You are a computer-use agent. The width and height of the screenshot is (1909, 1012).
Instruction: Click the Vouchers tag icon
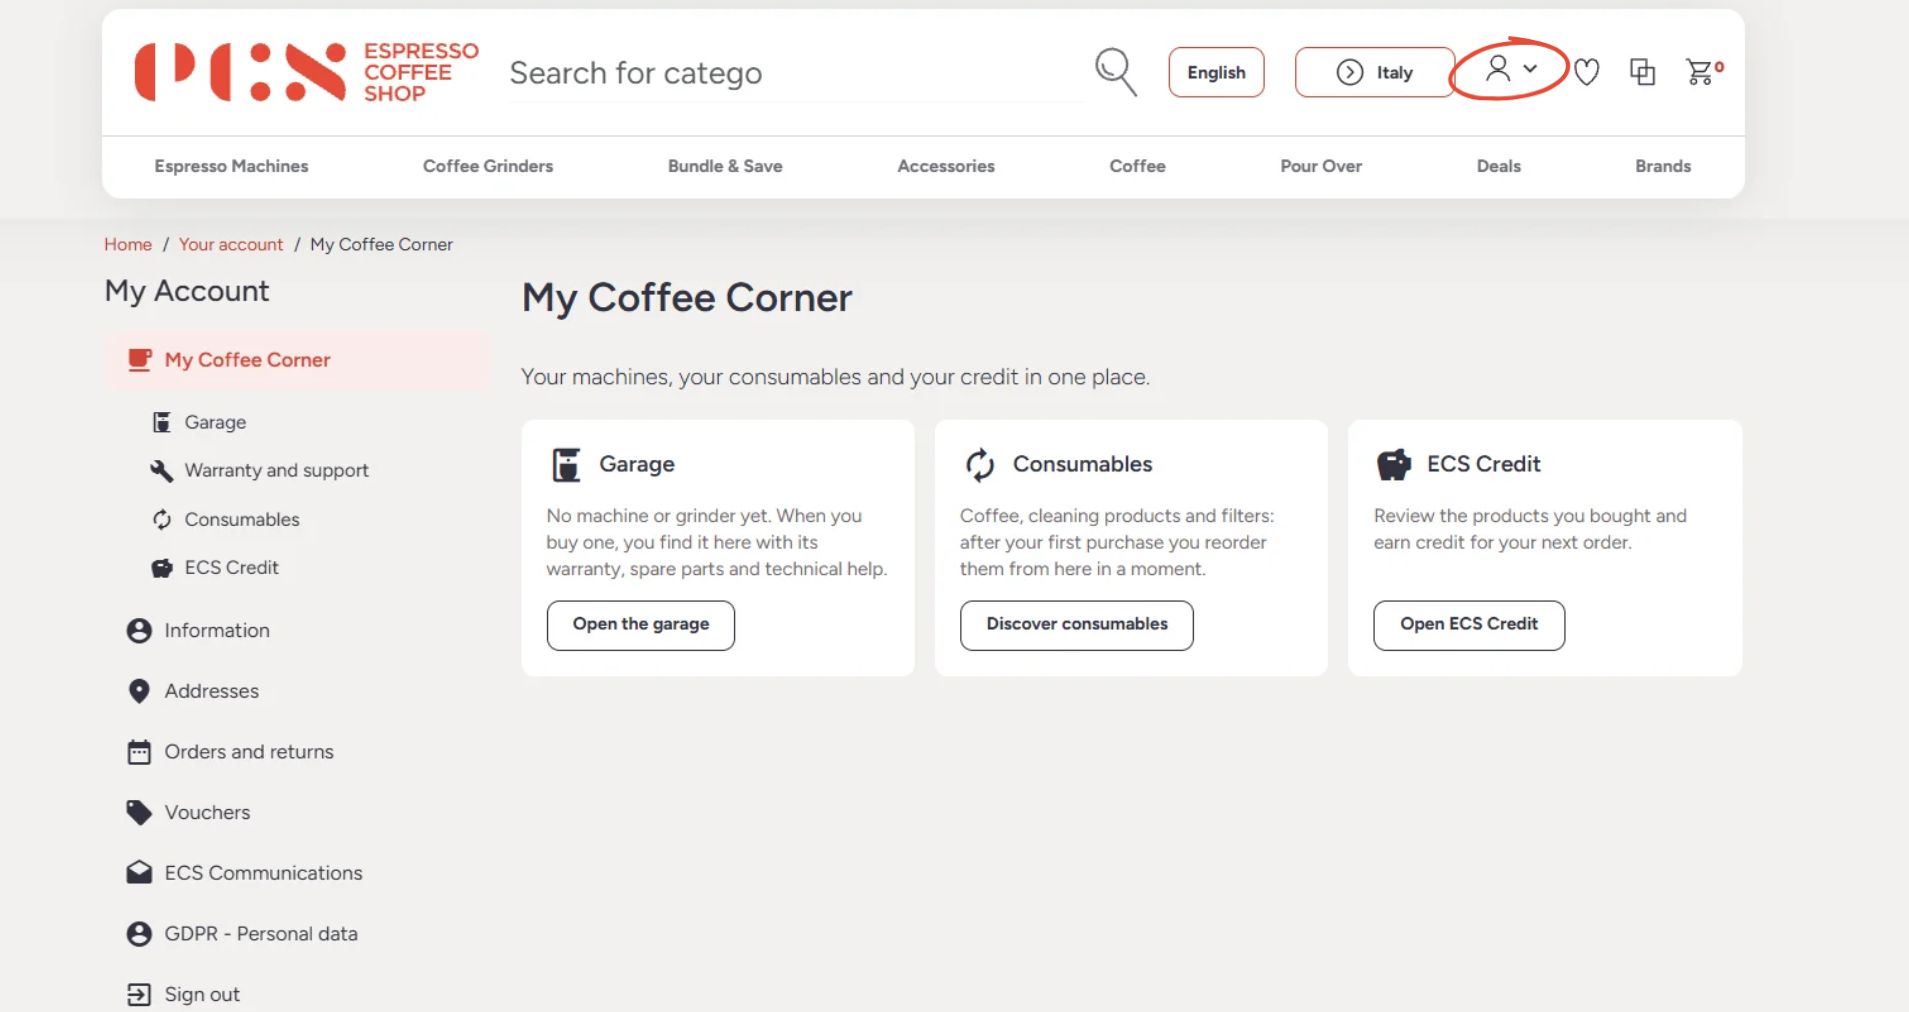pyautogui.click(x=139, y=813)
